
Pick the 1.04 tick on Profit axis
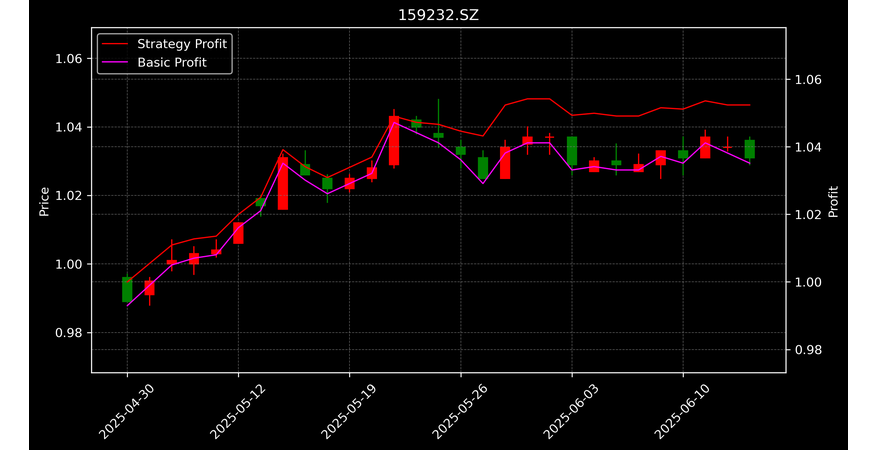[x=808, y=147]
